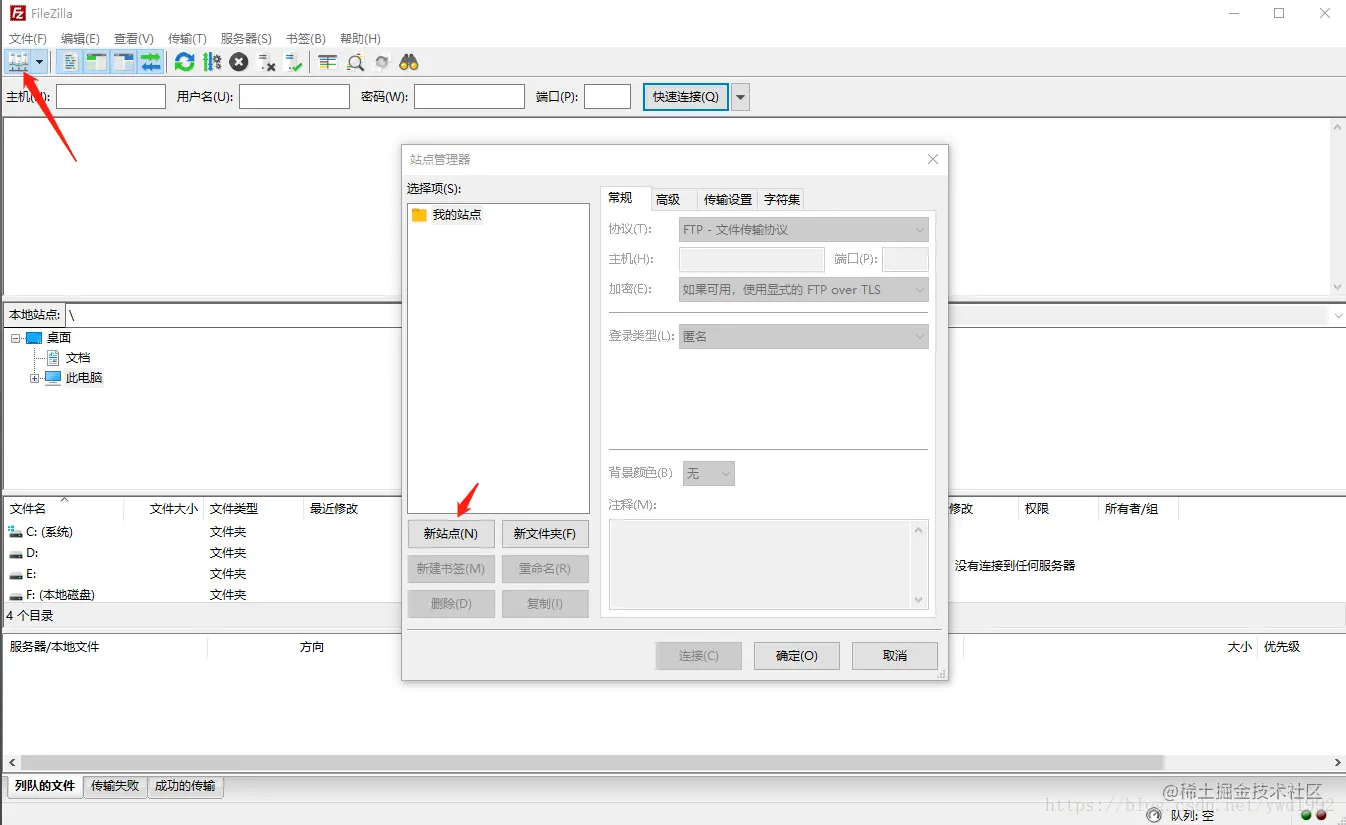Click the 新文件夹(F) button
Image resolution: width=1346 pixels, height=825 pixels.
click(545, 534)
